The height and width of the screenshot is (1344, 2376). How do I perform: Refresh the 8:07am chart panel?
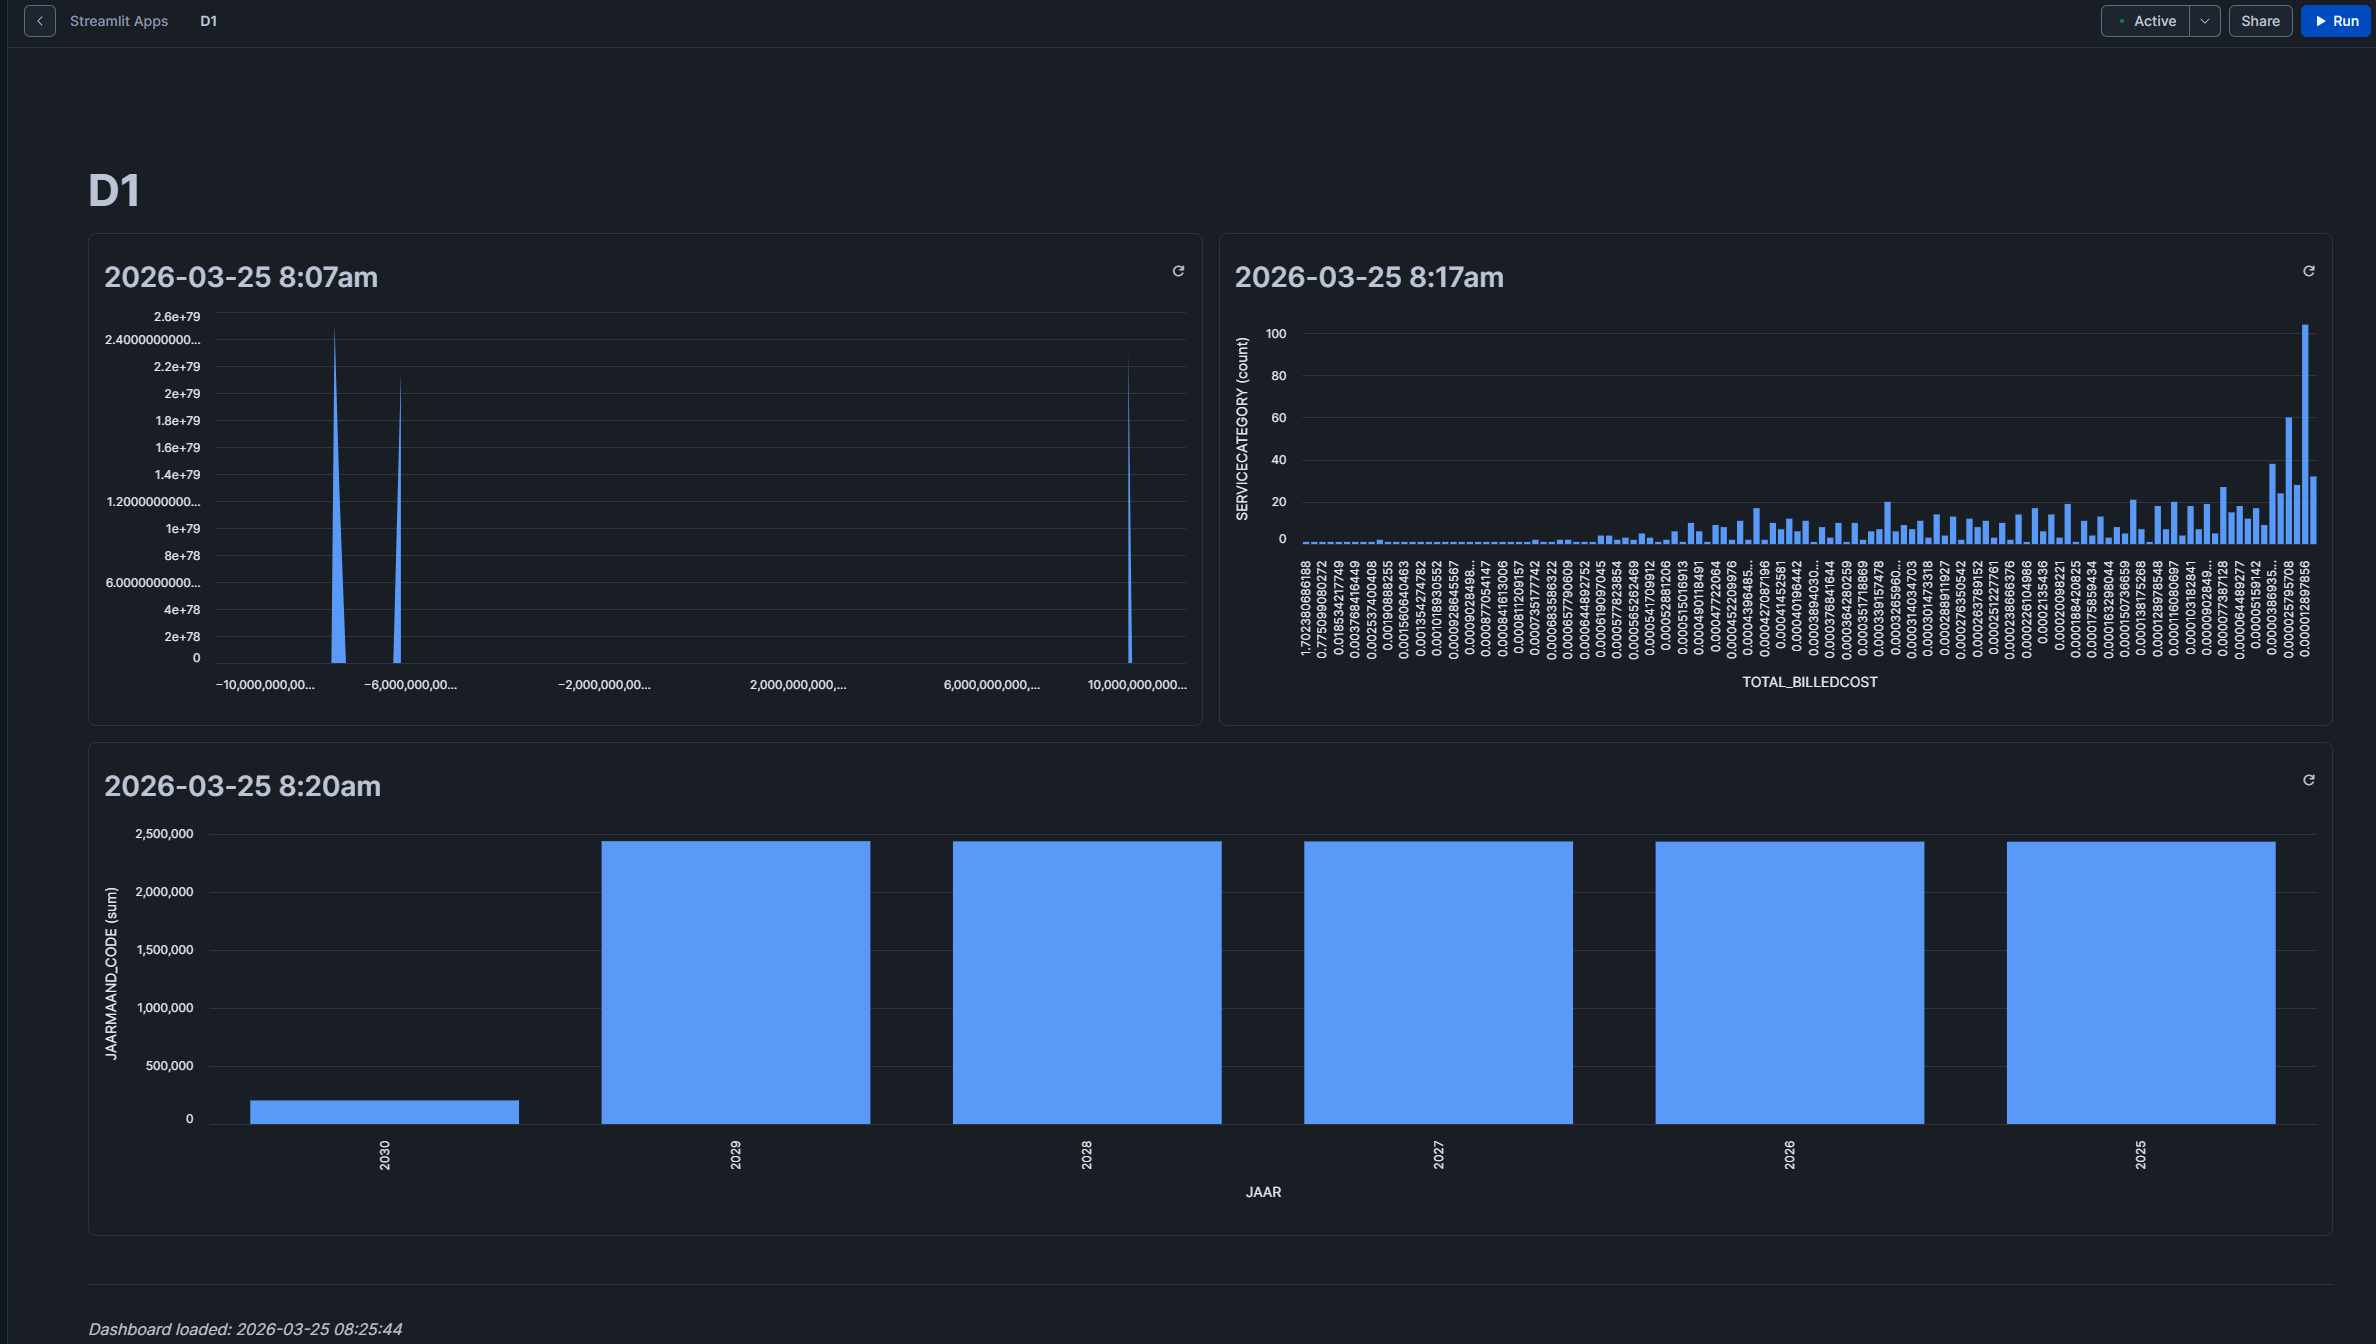1178,271
